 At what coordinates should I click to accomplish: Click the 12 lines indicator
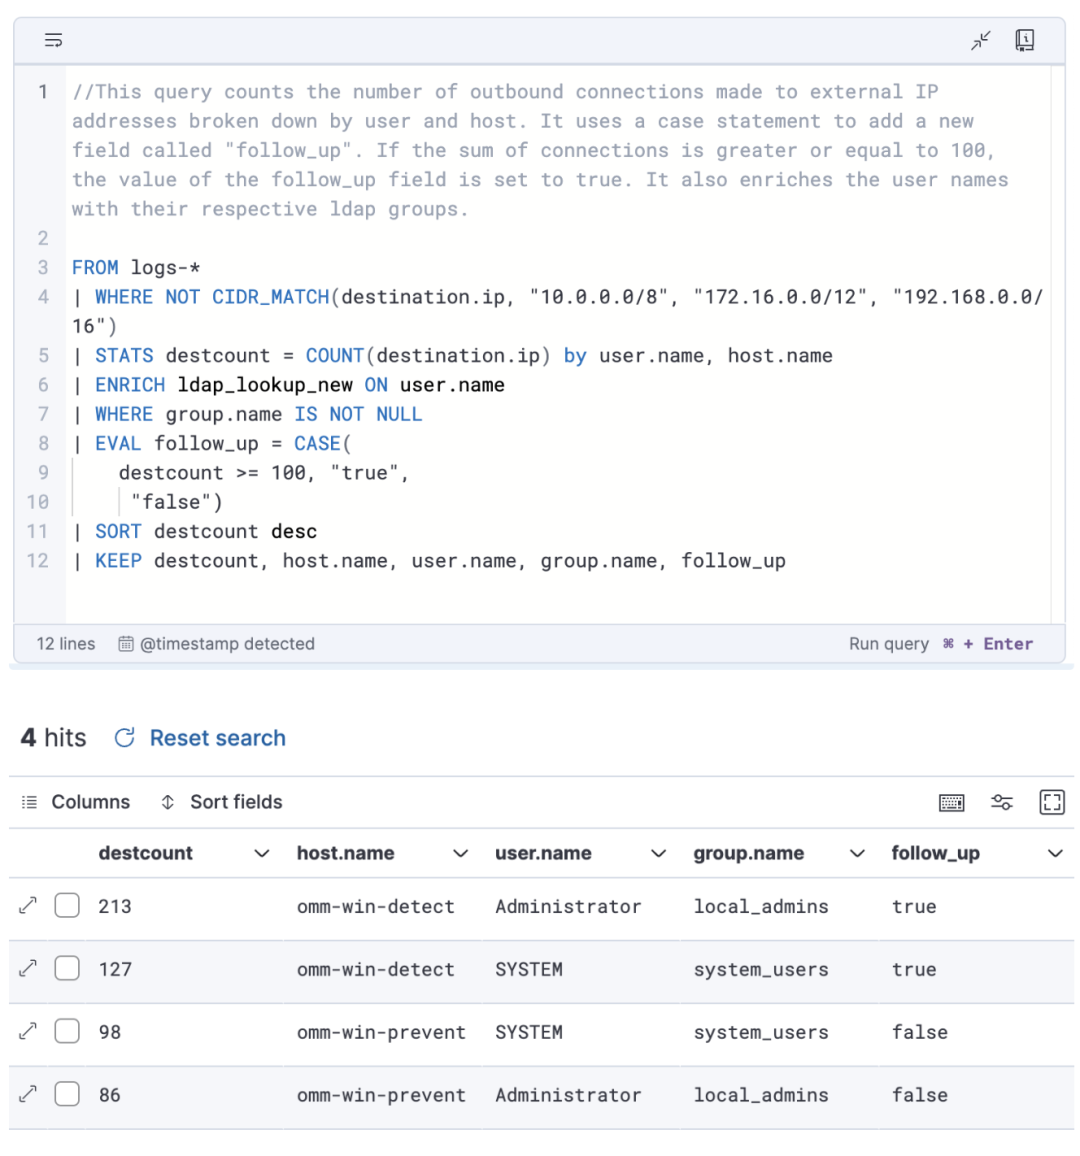pos(66,644)
